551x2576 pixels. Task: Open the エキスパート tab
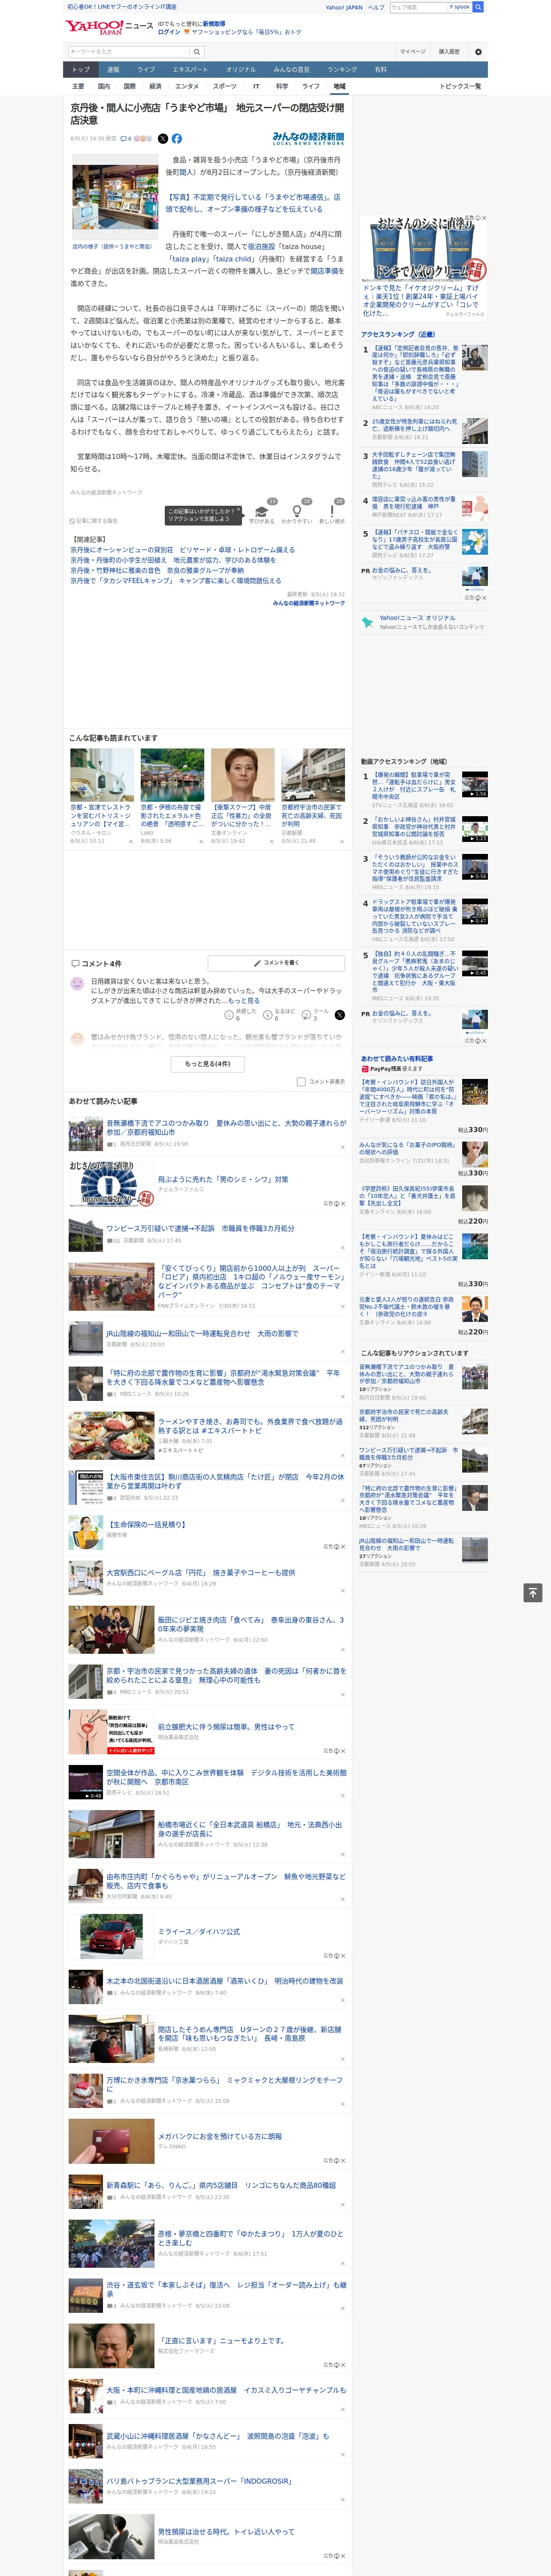tap(190, 70)
